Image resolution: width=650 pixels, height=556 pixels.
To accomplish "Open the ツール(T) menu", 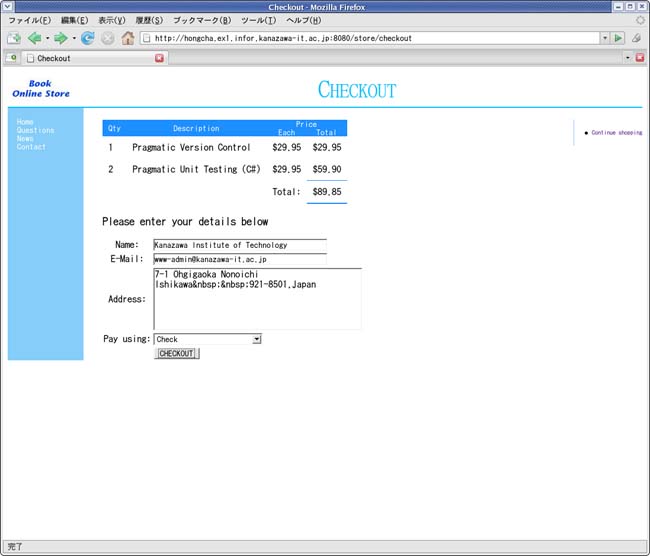I will (x=258, y=20).
